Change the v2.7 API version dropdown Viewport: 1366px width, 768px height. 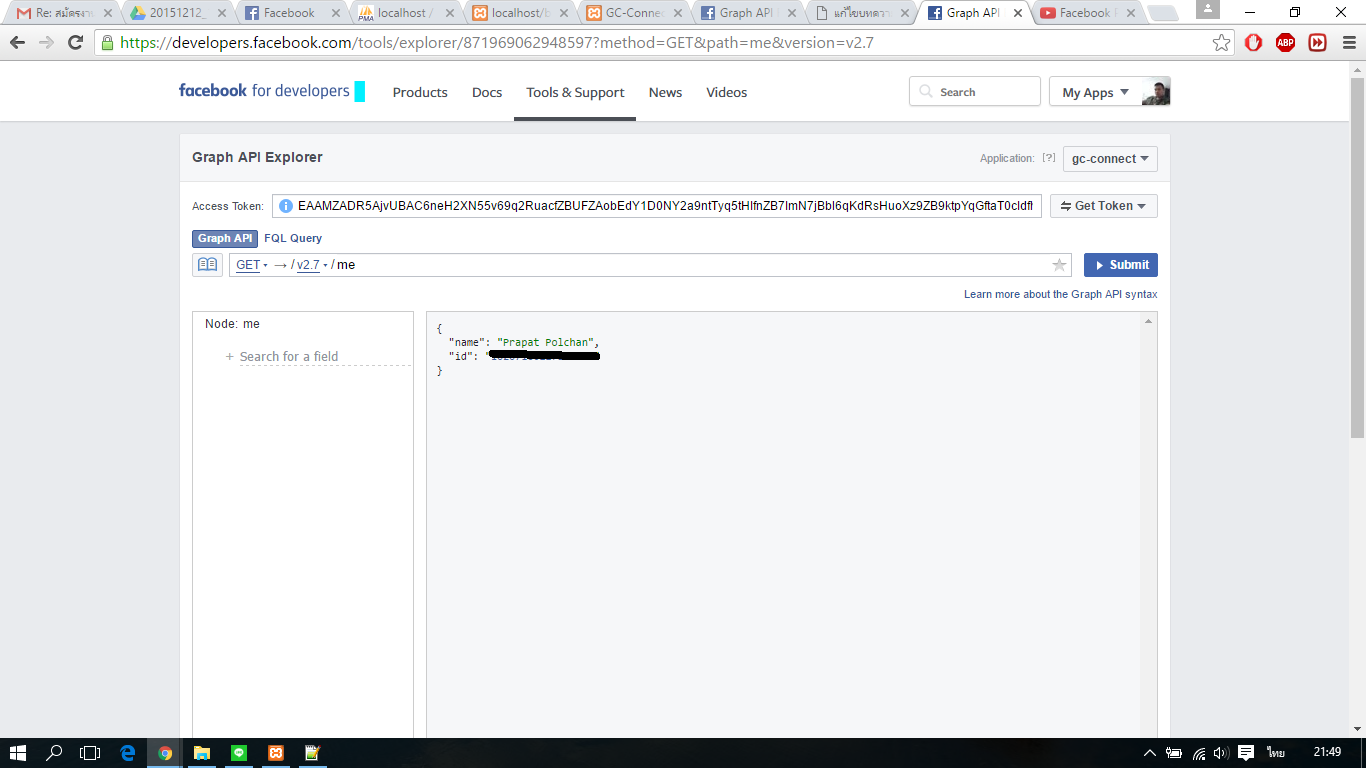point(313,265)
